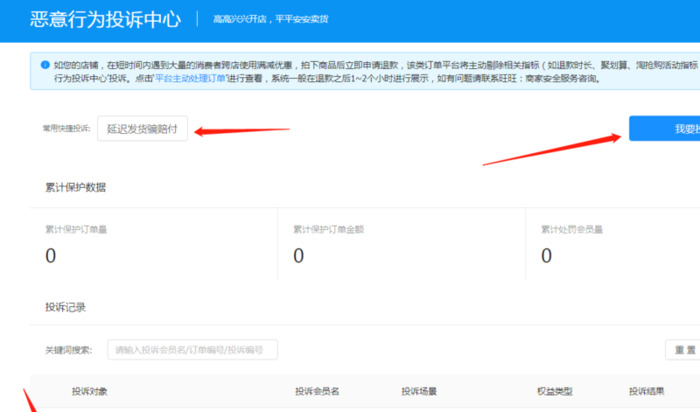
Task: Open the 平台主动处理订单 link
Action: pos(190,79)
